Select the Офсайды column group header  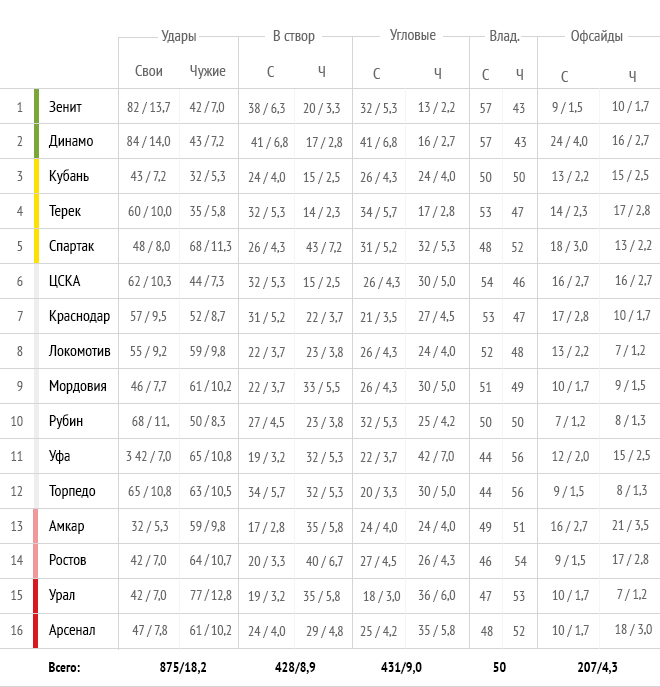[x=596, y=36]
